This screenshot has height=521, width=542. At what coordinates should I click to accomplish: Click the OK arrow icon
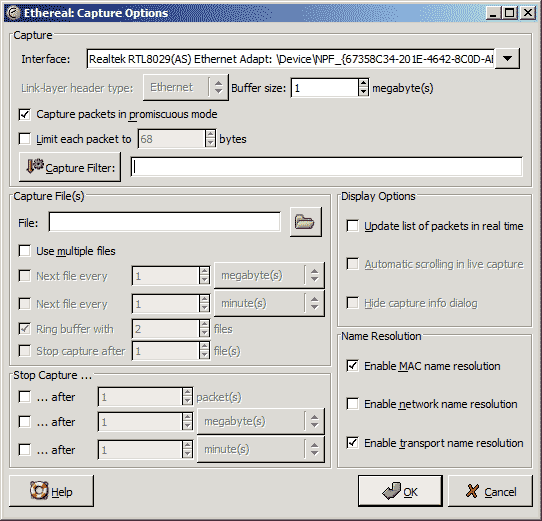391,491
